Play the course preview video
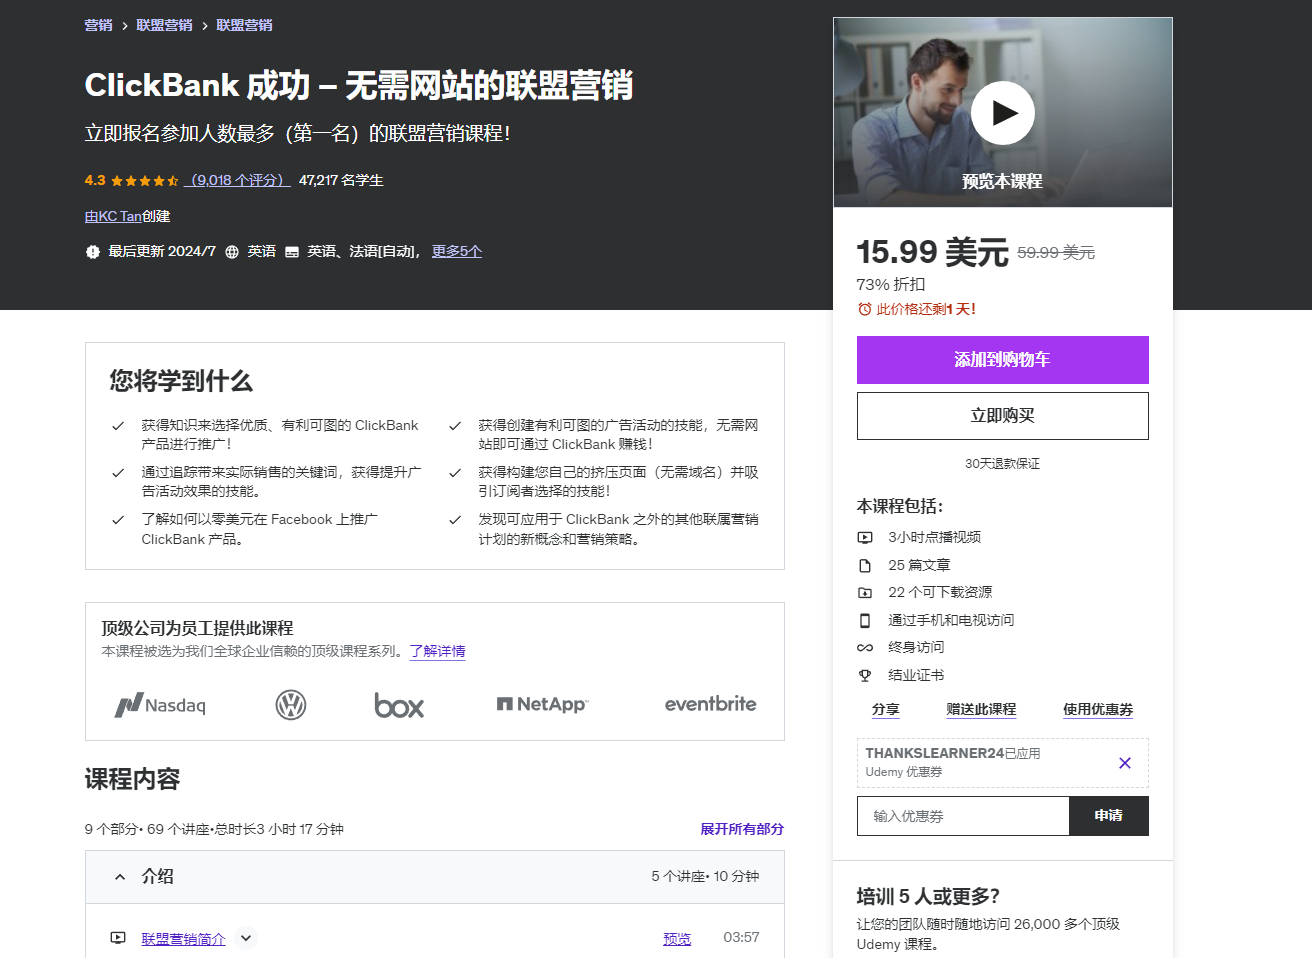The image size is (1312, 958). [x=1002, y=113]
